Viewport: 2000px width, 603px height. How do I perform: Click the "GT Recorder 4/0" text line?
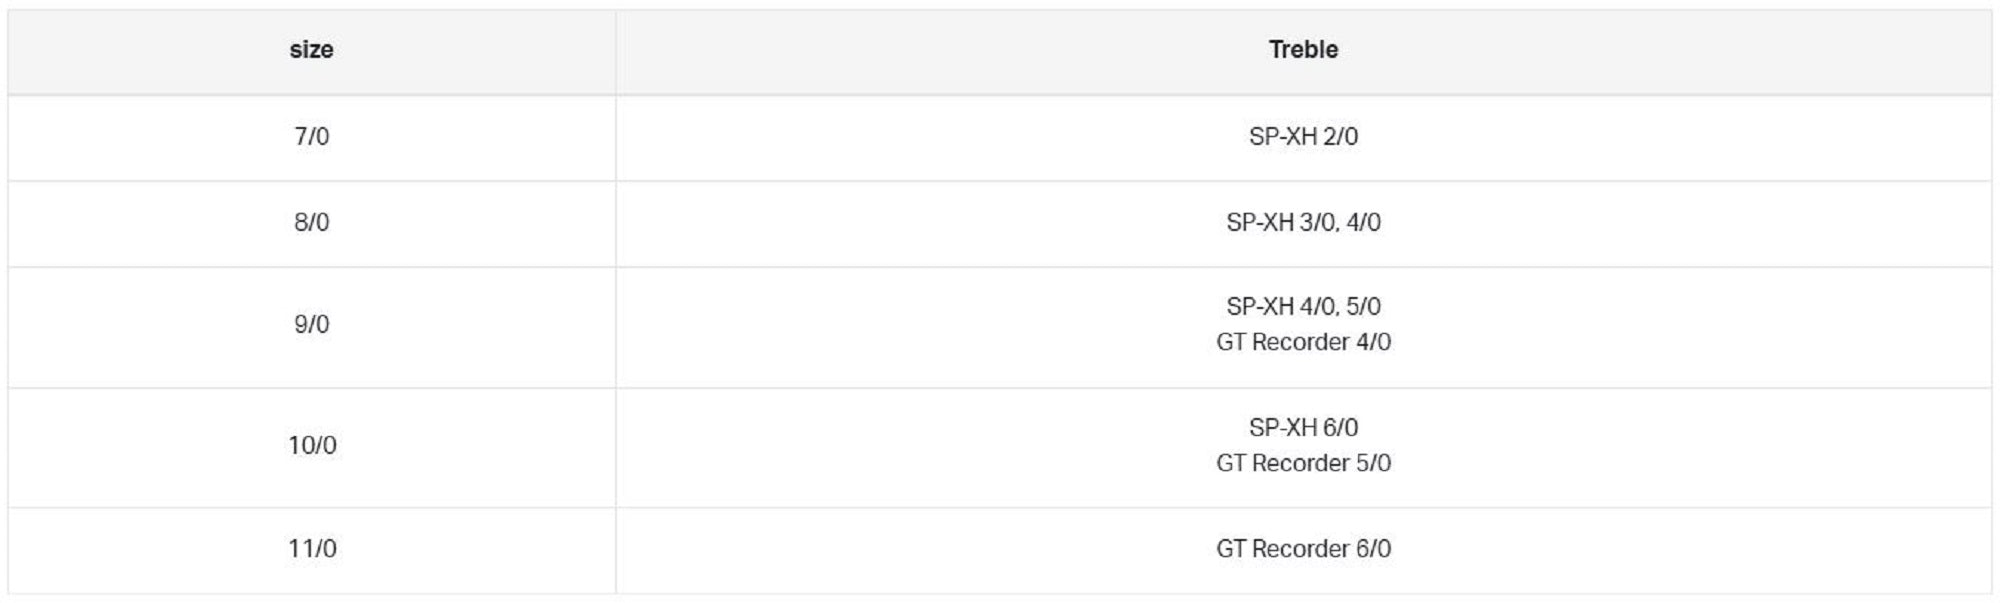click(1303, 343)
